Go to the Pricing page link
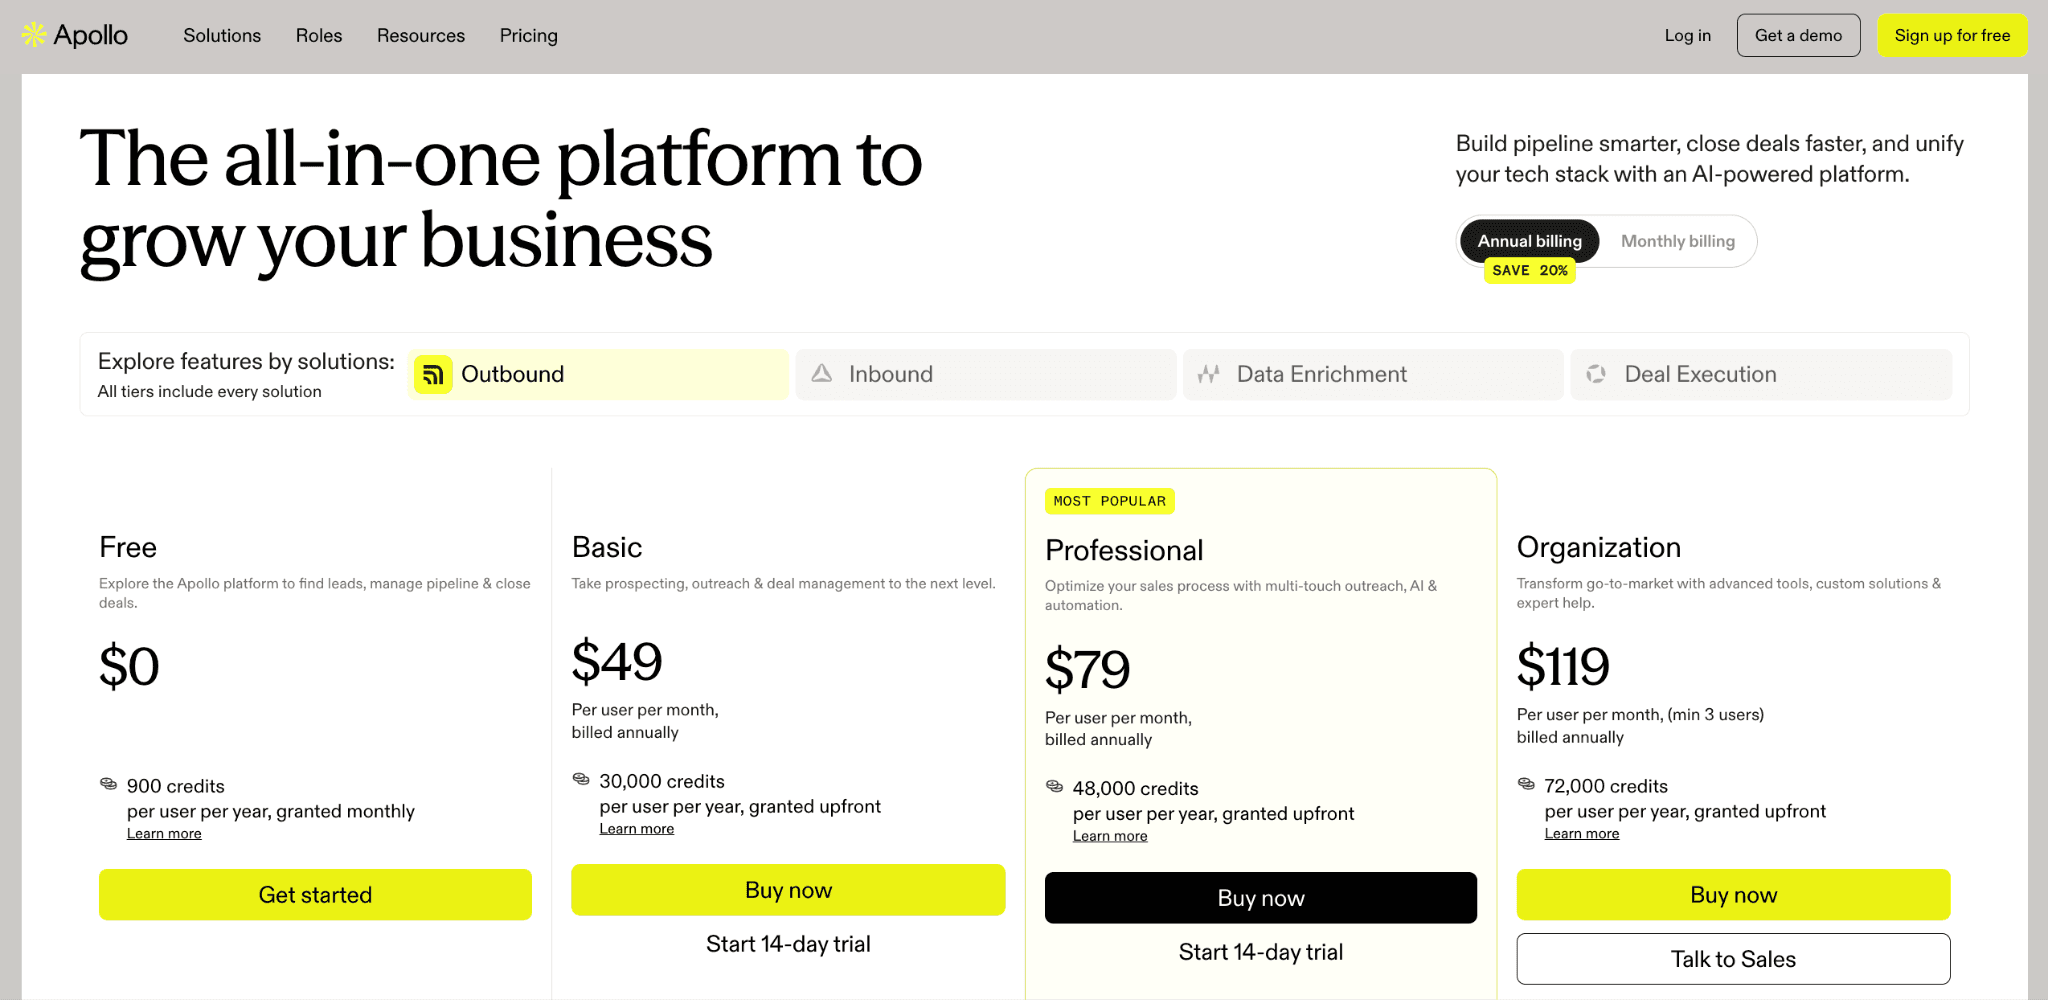Screen dimensions: 2048x1000 pyautogui.click(x=529, y=36)
